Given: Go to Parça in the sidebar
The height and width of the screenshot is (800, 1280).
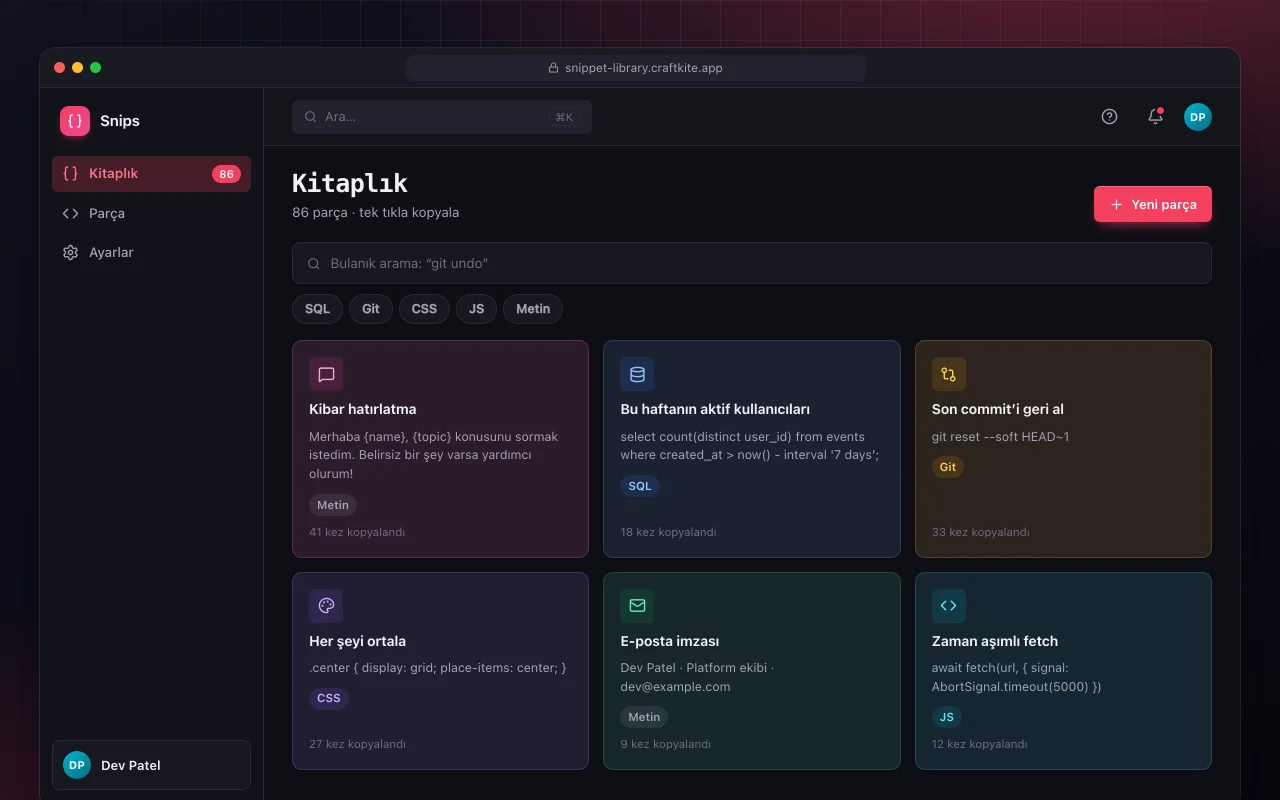Looking at the screenshot, I should coord(151,213).
